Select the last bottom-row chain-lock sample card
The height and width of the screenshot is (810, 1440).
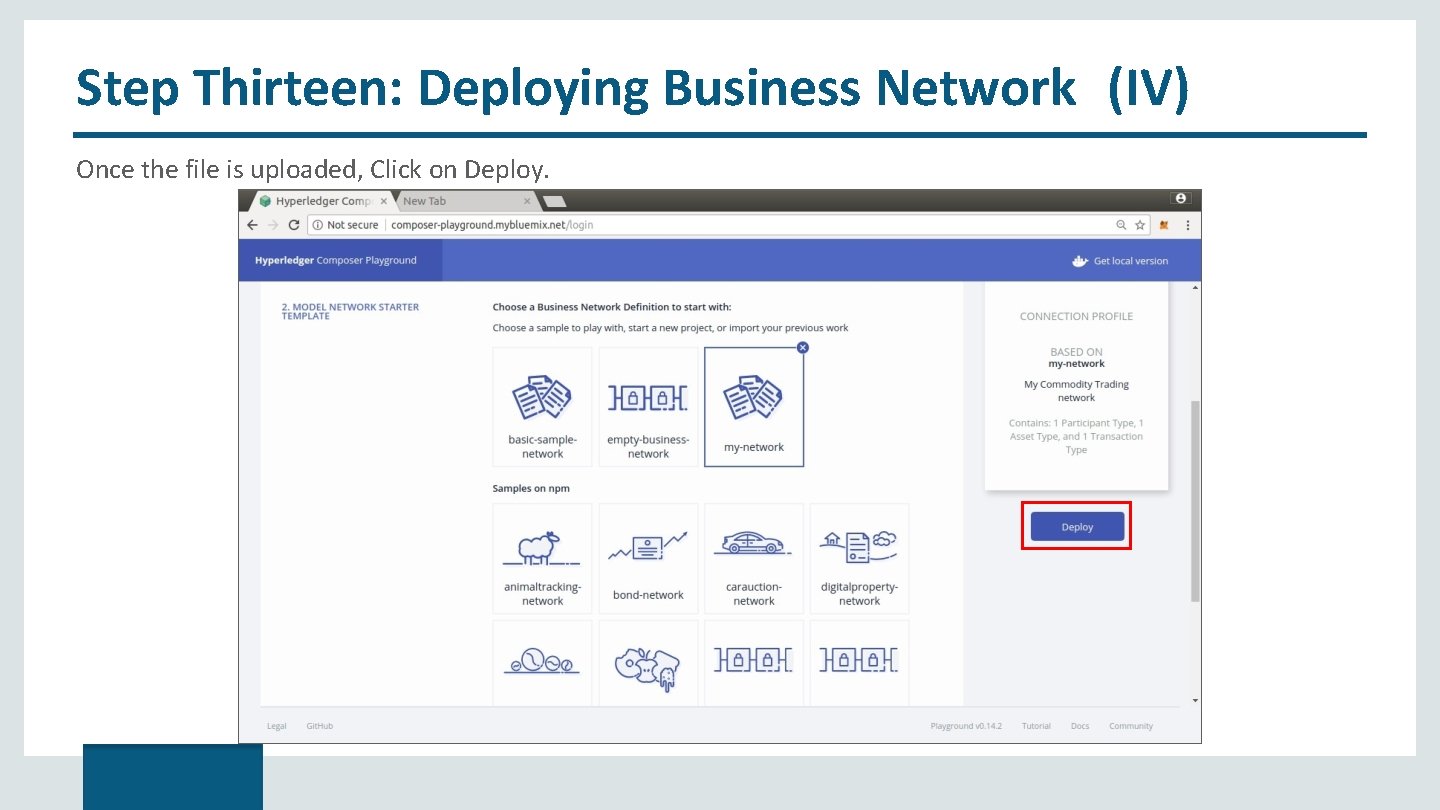pos(859,664)
